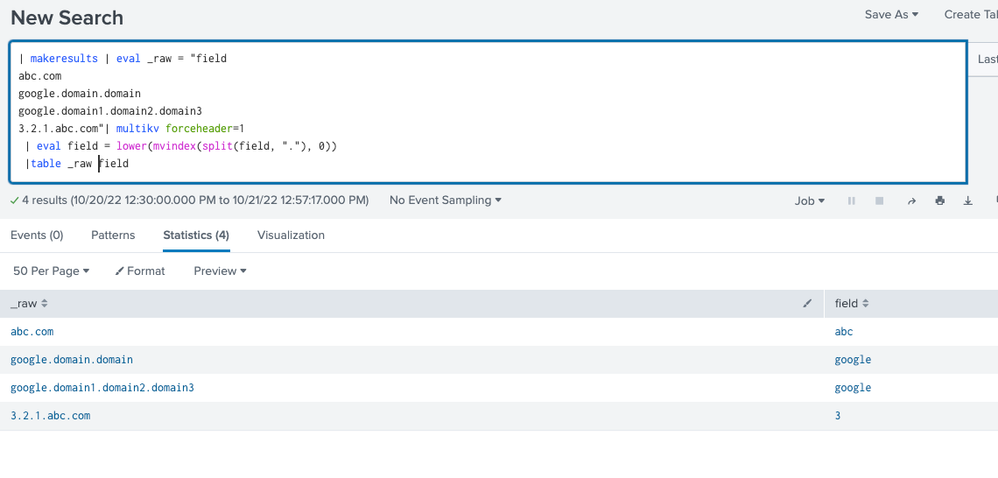
Task: Click the stop job icon
Action: (879, 201)
